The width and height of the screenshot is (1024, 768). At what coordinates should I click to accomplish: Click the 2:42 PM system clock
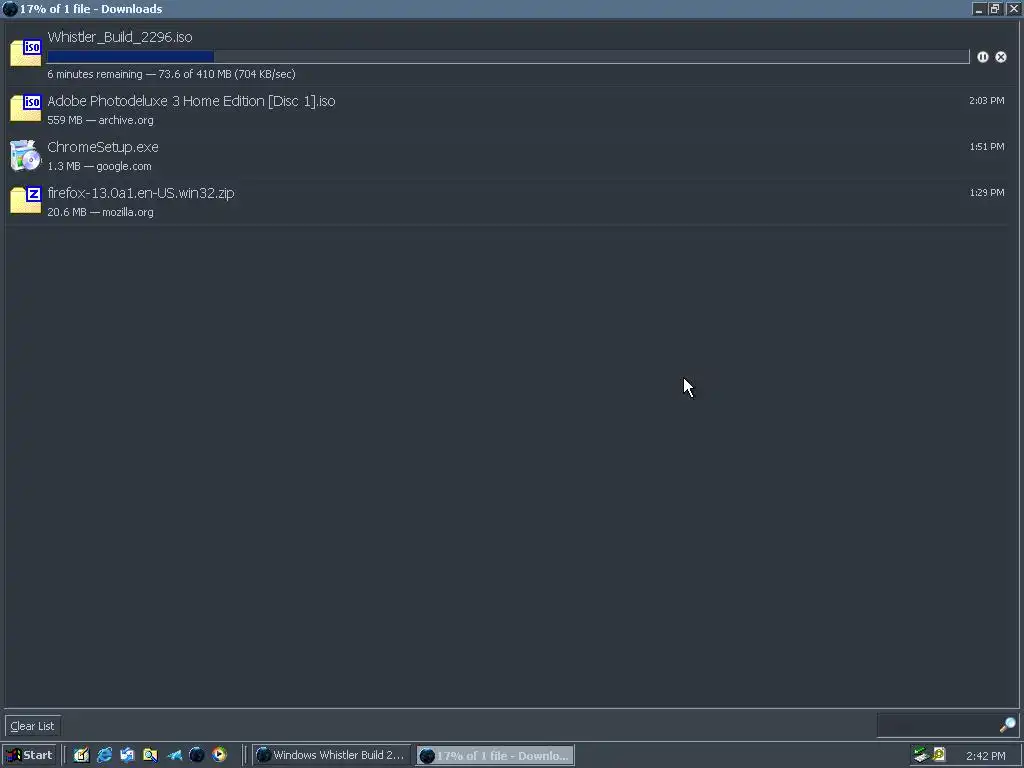985,756
